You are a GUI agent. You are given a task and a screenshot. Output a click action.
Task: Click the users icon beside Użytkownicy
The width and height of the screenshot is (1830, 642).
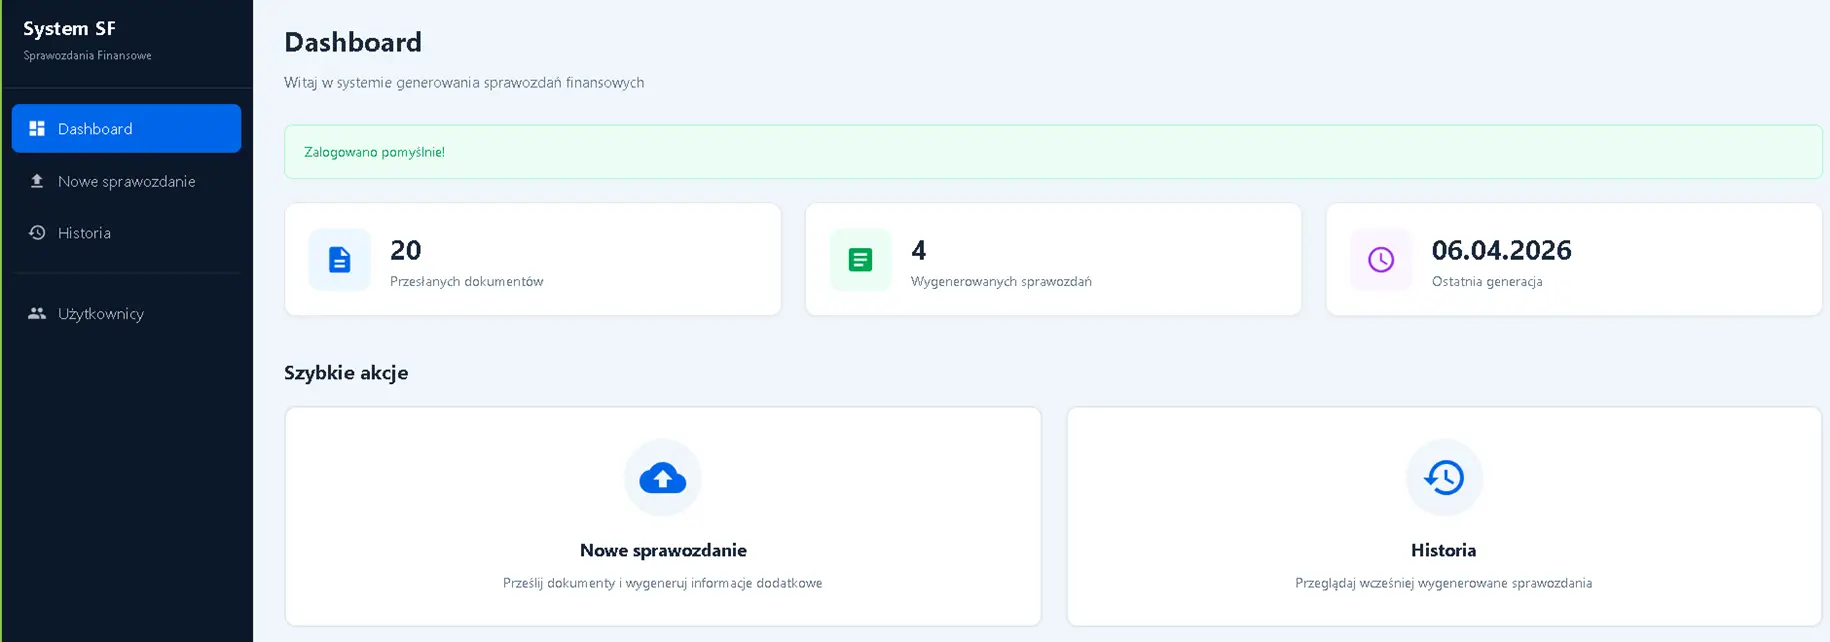[37, 313]
